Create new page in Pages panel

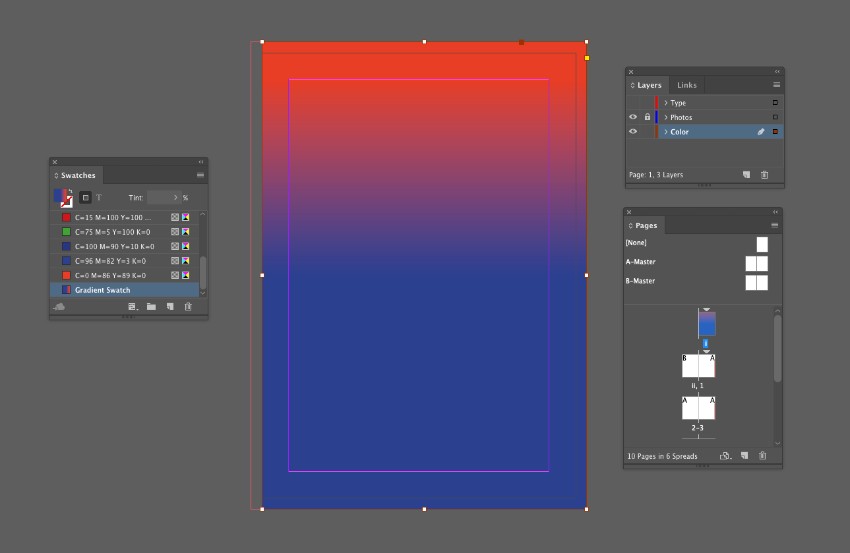(x=744, y=456)
